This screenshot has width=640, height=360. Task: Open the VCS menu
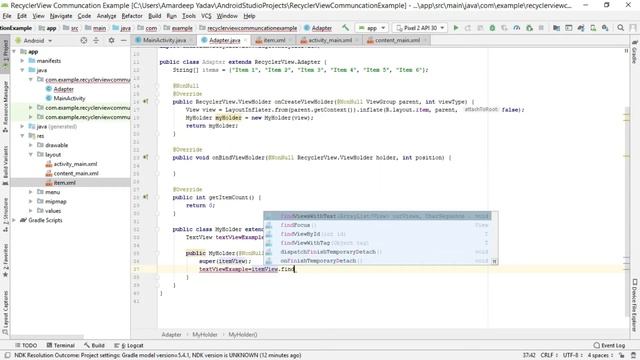pos(206,16)
